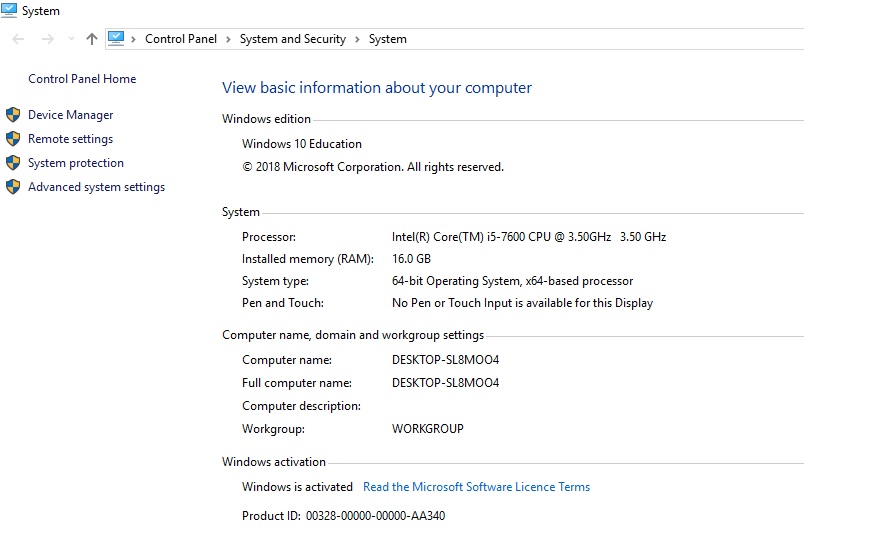Viewport: 883px width, 550px height.
Task: Click the computer icon in address bar
Action: [116, 38]
